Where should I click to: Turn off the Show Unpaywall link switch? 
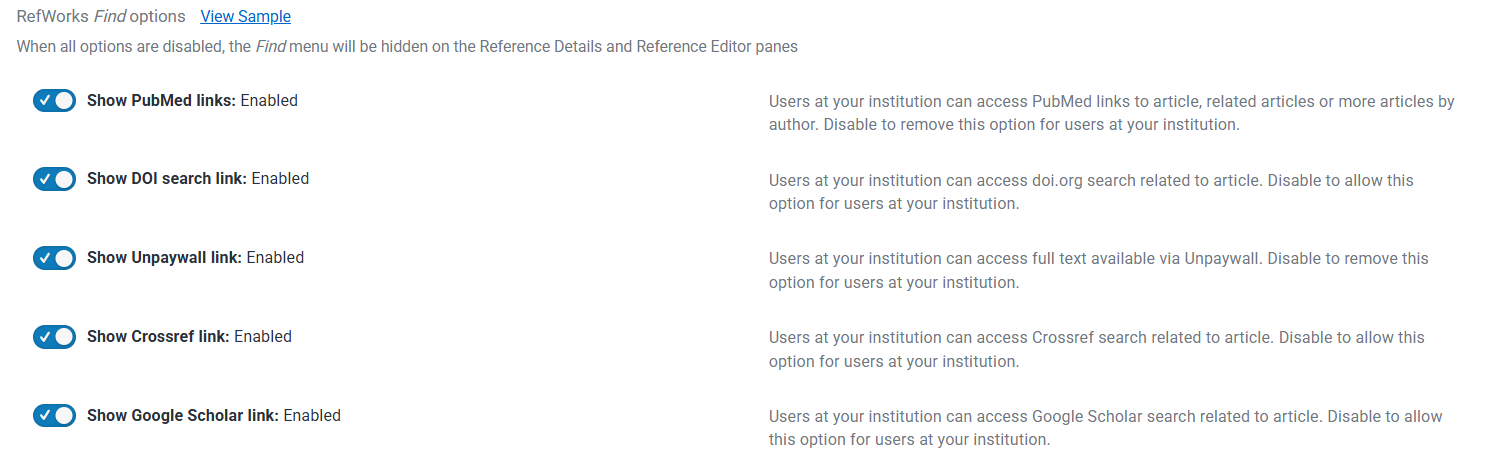[54, 257]
